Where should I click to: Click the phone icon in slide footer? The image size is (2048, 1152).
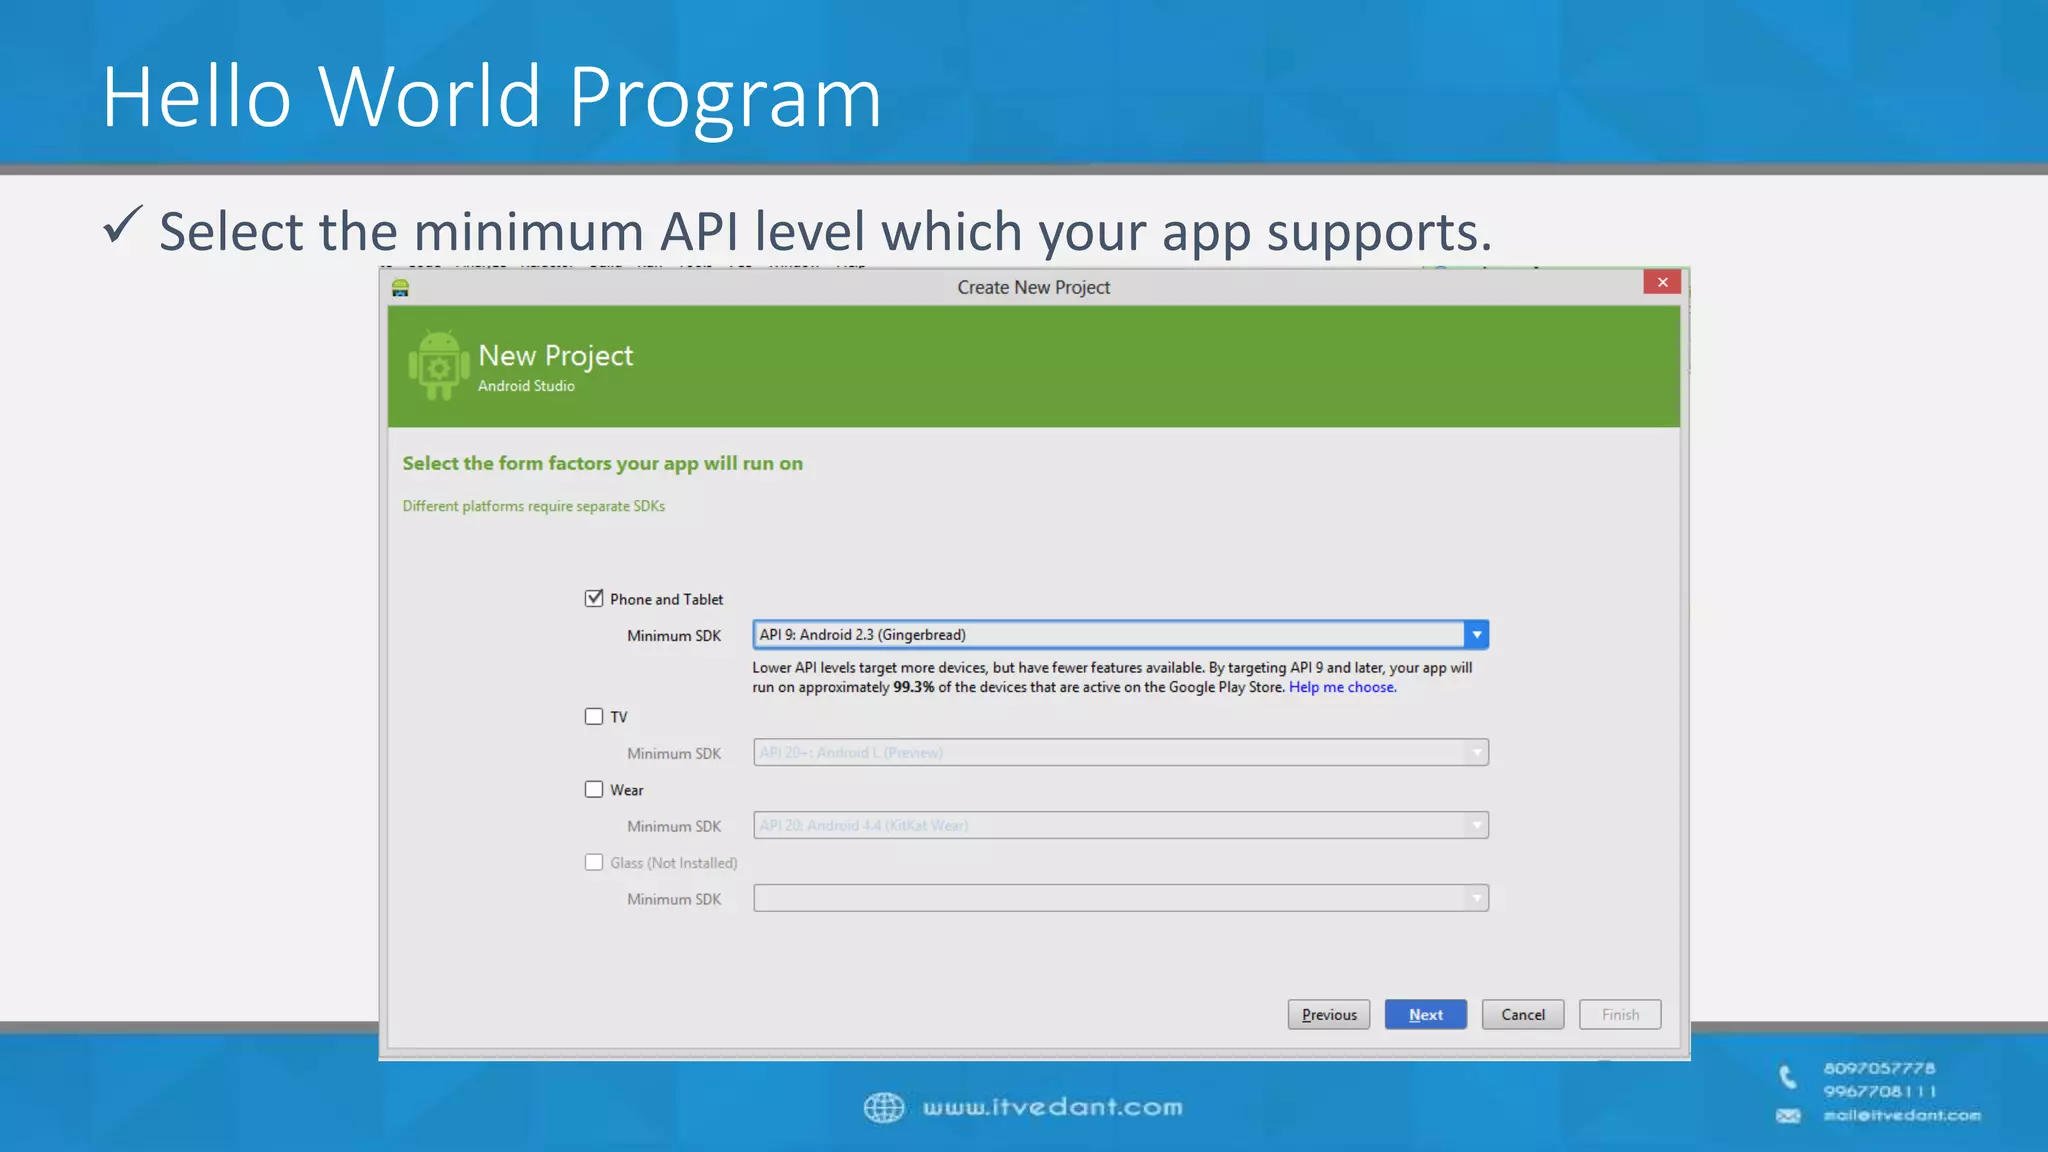pos(1788,1077)
